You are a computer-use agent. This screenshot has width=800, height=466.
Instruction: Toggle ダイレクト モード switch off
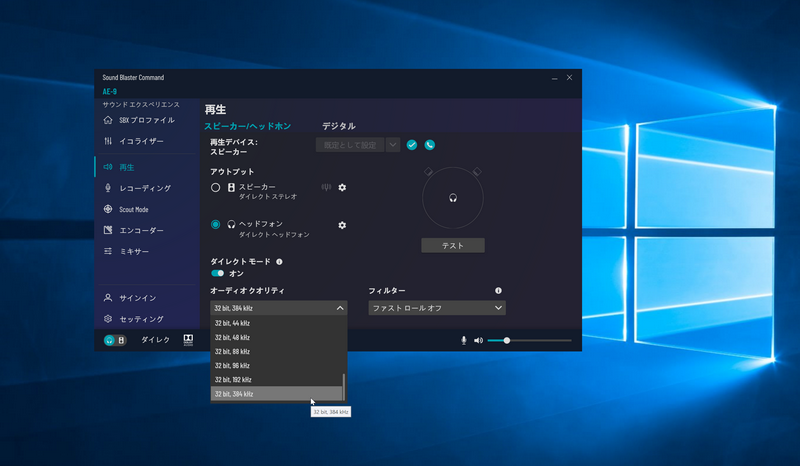click(218, 273)
